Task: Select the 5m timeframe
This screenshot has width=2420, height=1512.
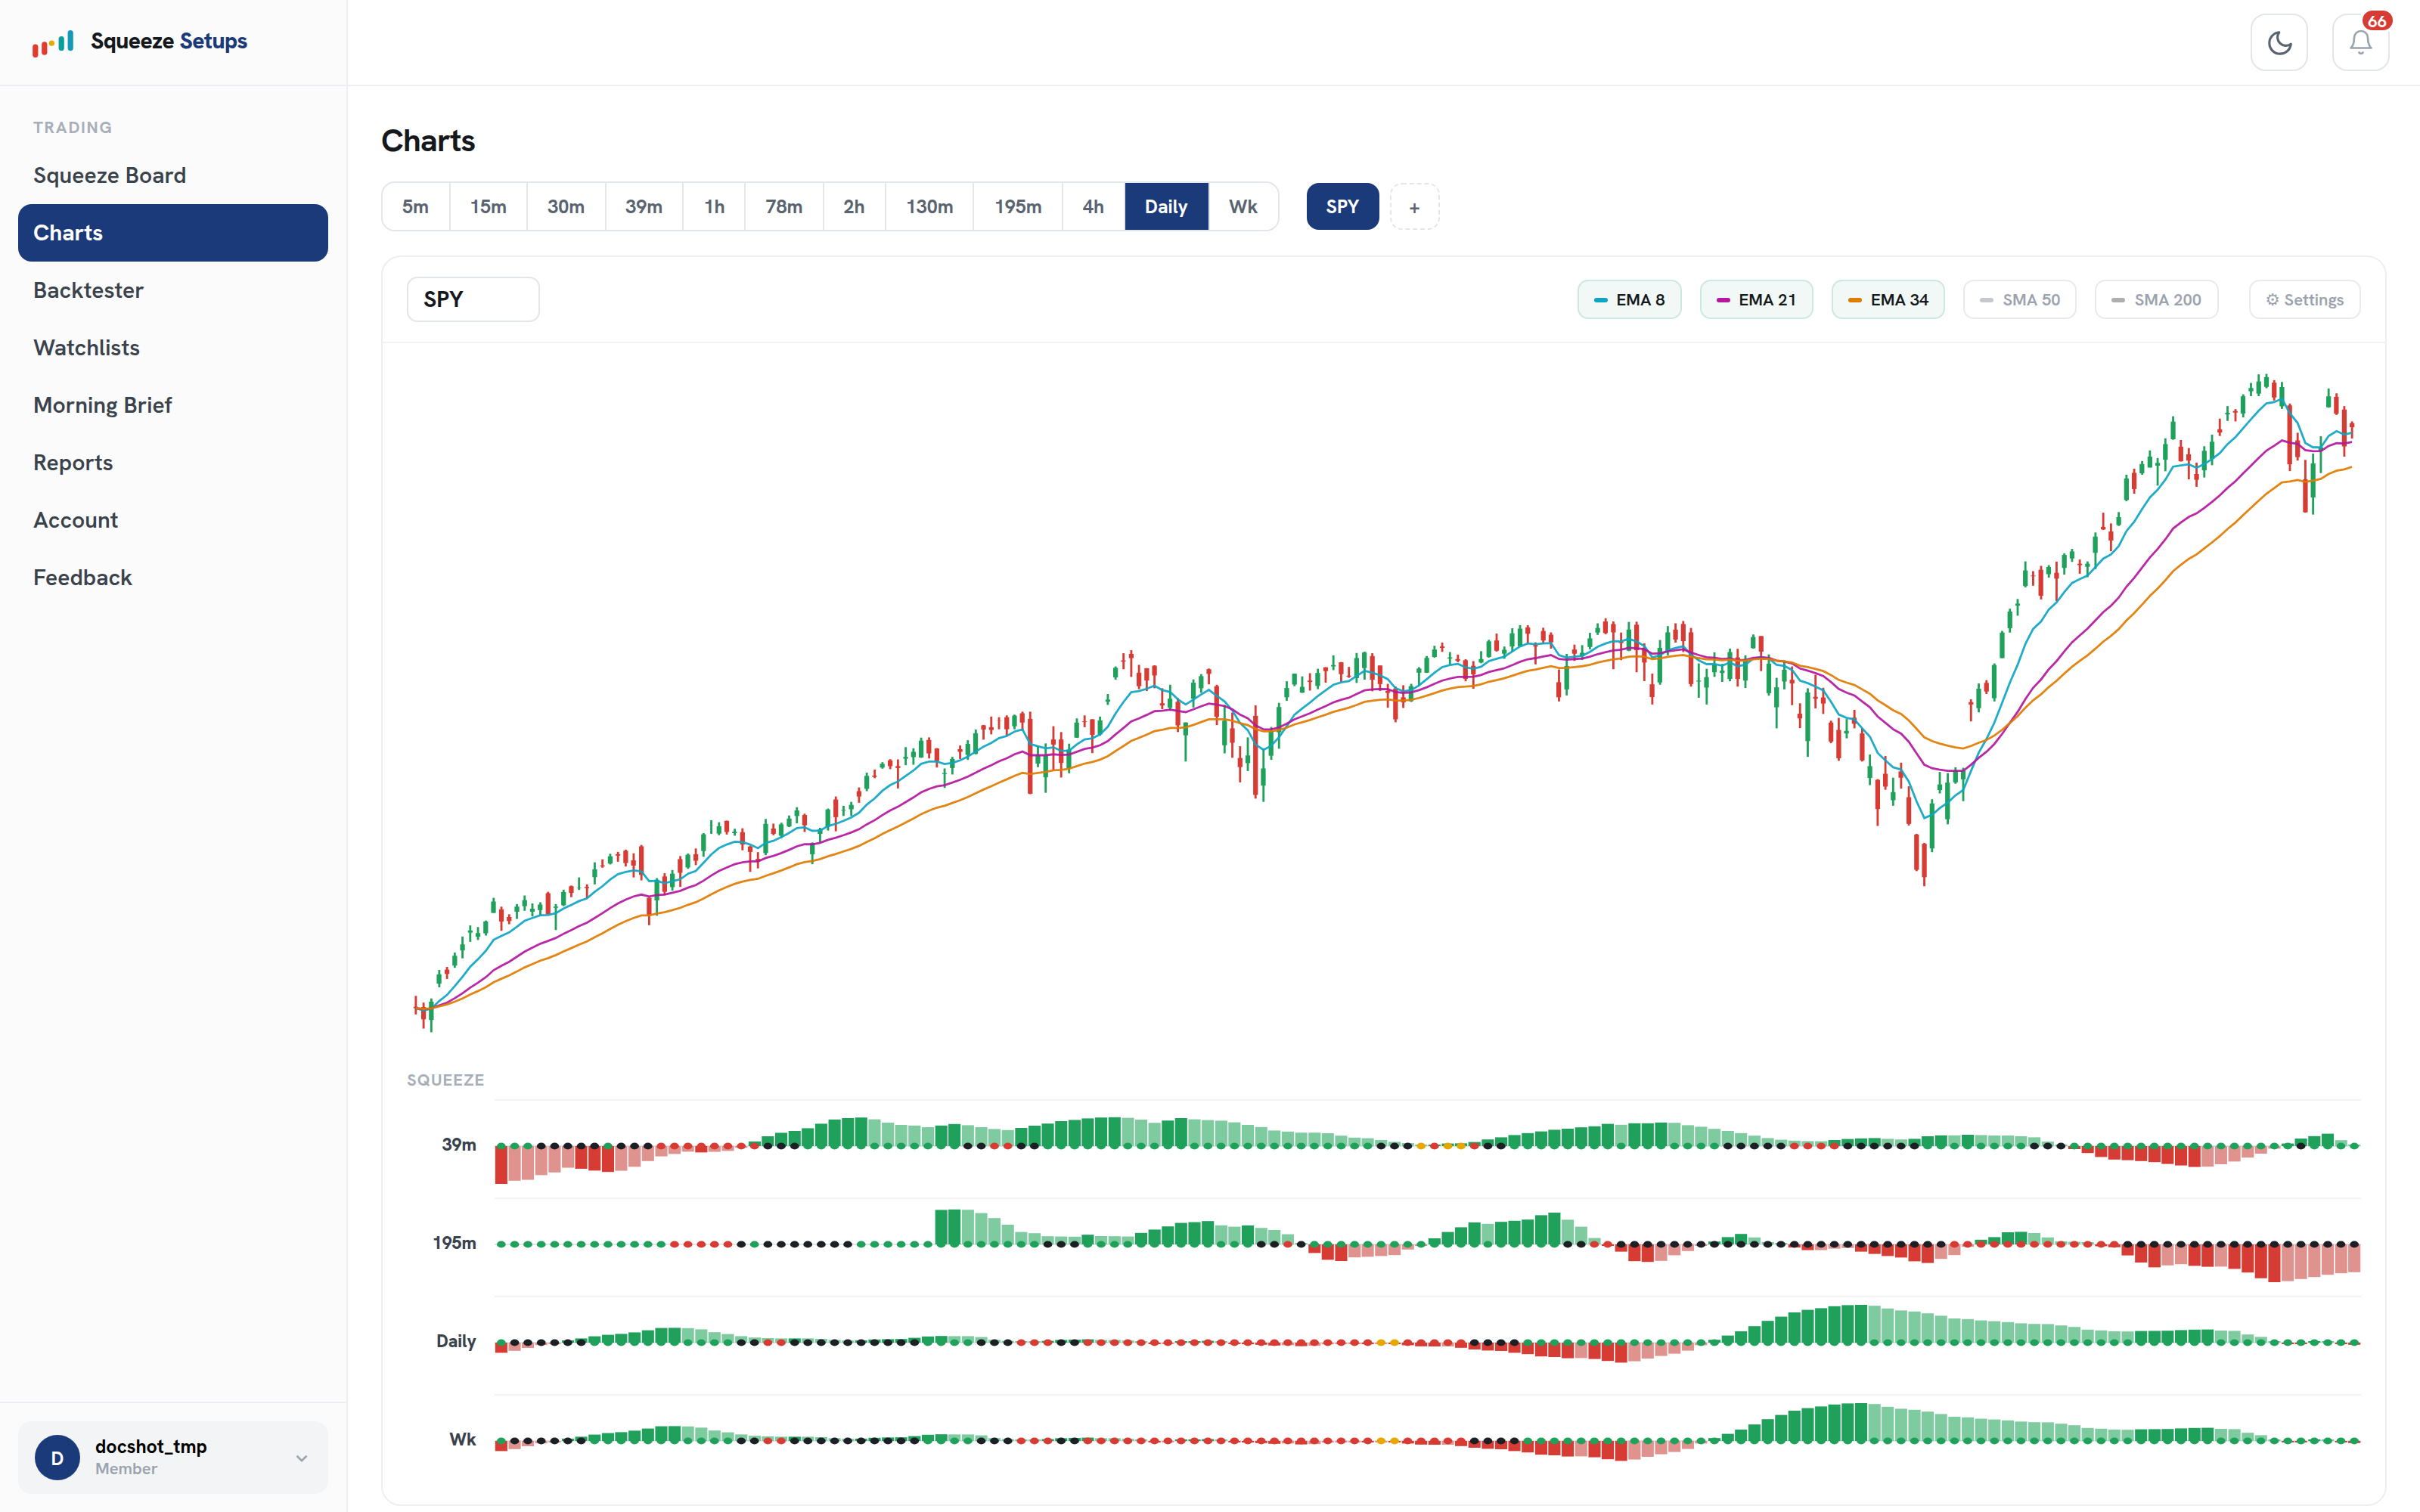Action: coord(415,206)
